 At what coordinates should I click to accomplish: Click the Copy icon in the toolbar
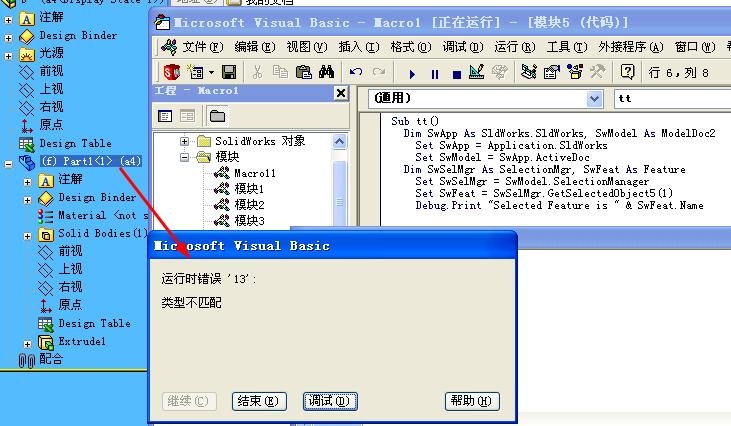(280, 72)
